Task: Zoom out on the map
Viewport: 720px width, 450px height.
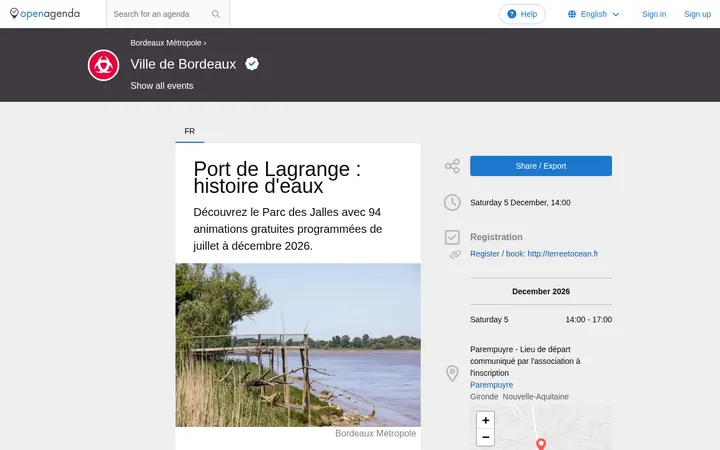Action: coord(485,437)
